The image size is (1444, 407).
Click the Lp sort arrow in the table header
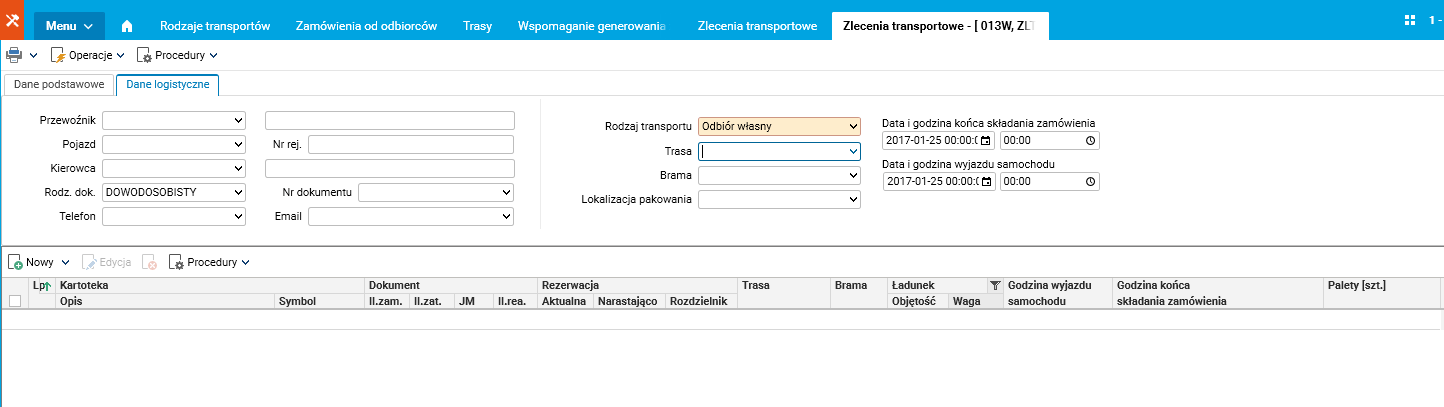46,286
